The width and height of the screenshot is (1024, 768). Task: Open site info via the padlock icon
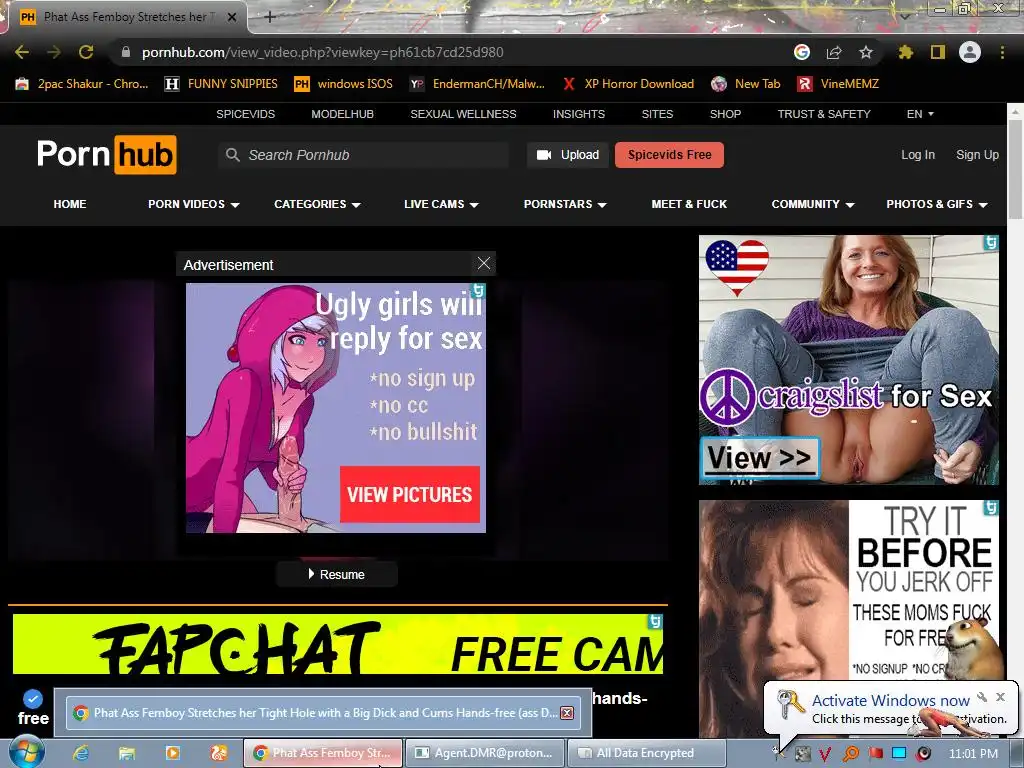126,52
